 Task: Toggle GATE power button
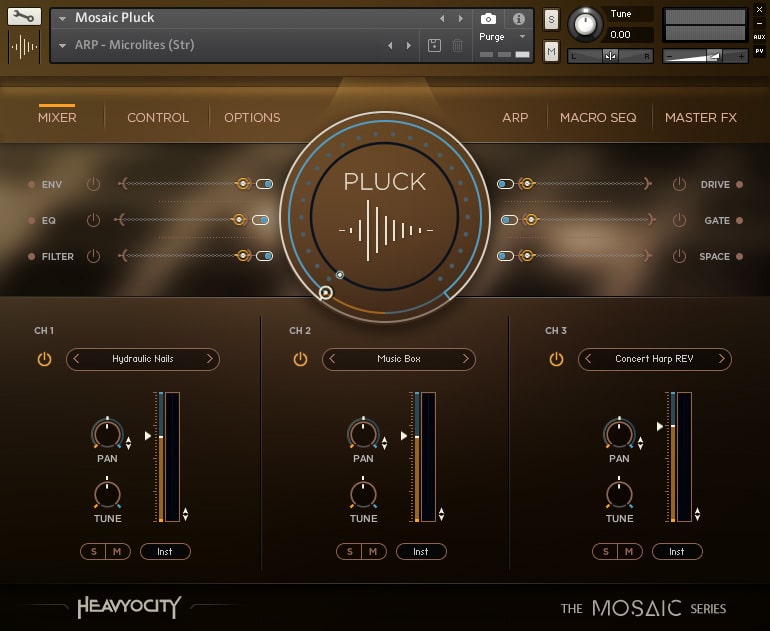(679, 220)
